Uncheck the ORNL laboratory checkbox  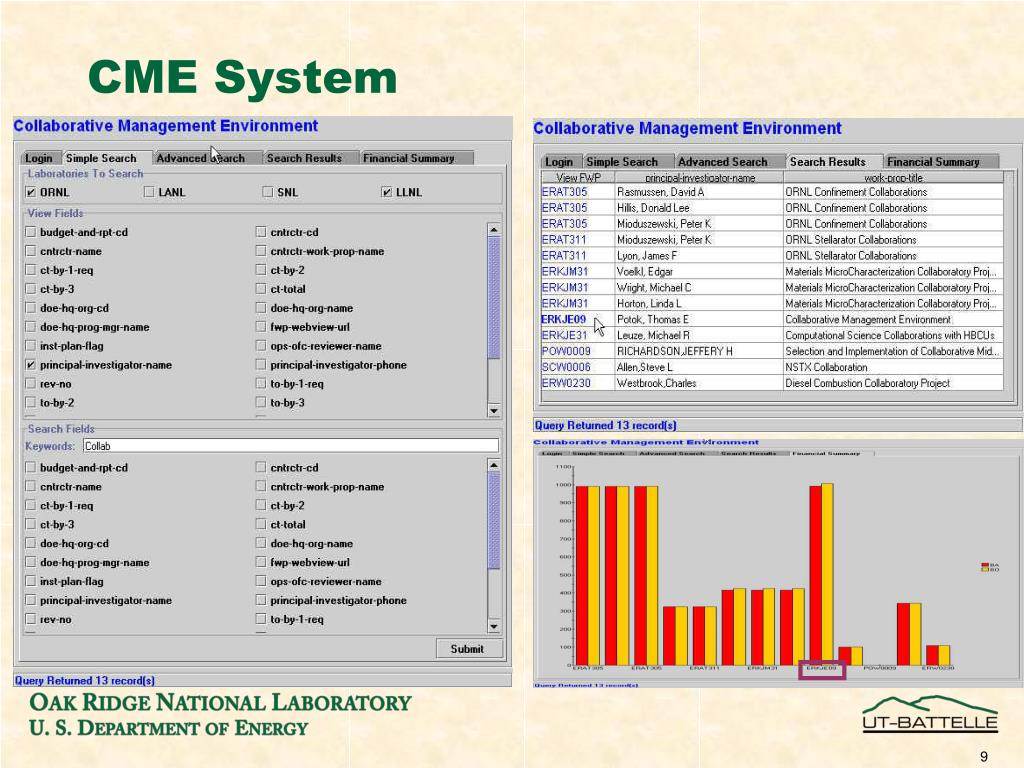click(31, 192)
